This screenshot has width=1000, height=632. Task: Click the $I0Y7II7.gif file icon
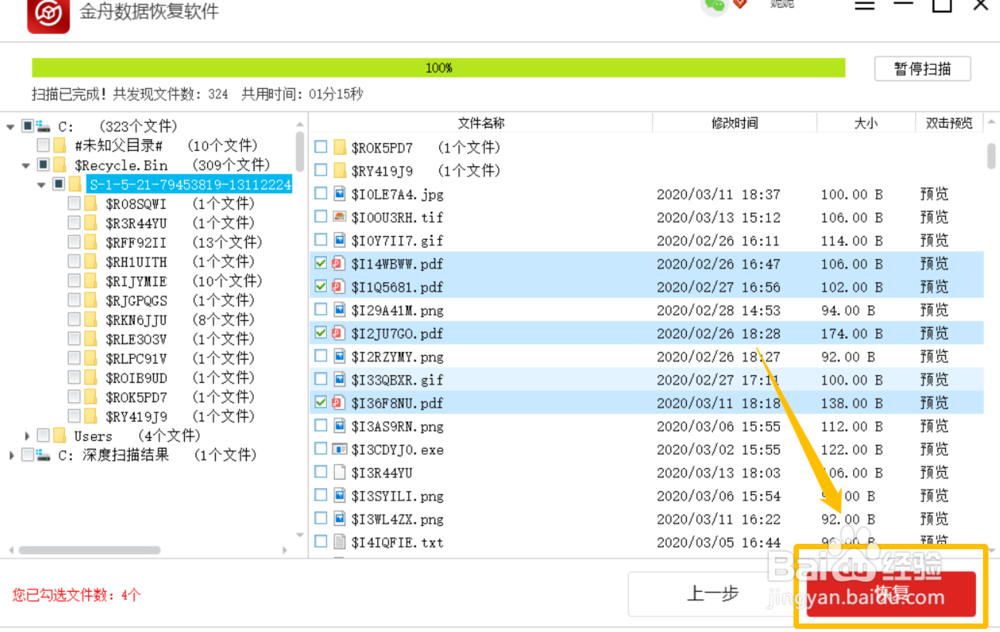pos(339,240)
